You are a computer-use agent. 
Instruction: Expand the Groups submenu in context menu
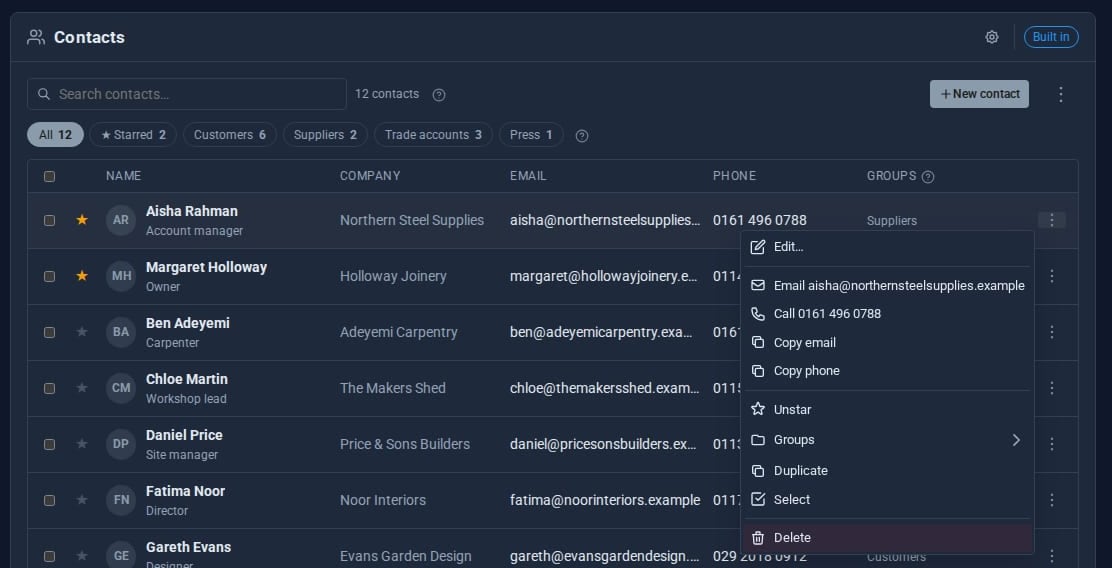[x=887, y=440]
